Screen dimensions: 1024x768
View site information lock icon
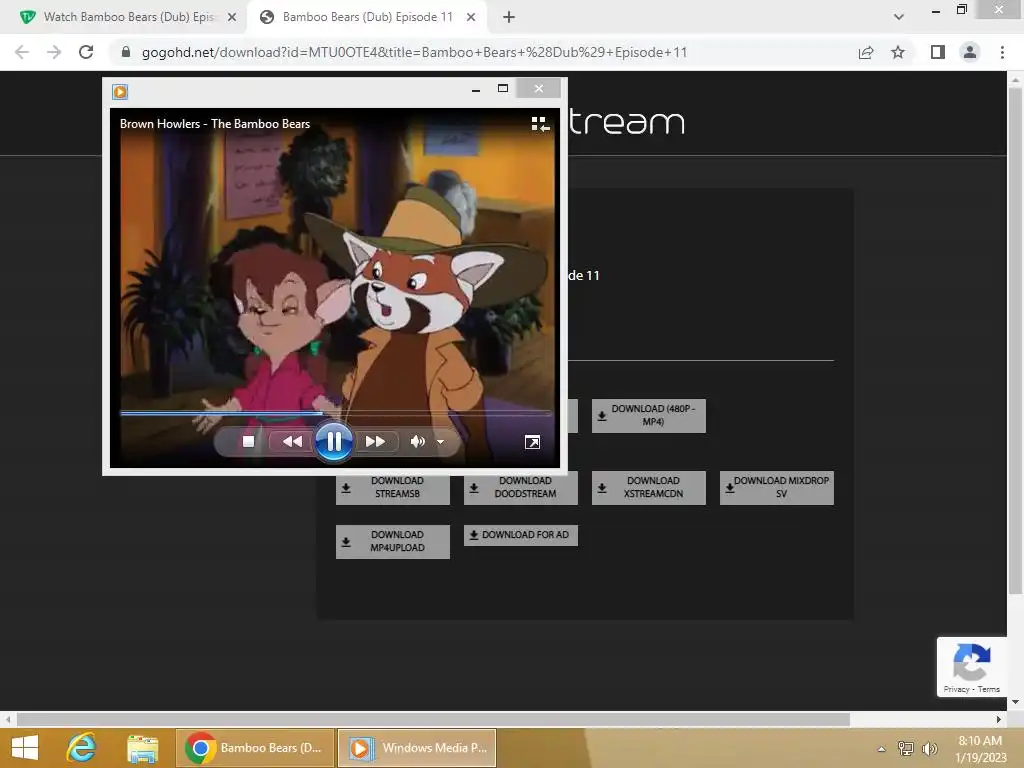(x=126, y=52)
